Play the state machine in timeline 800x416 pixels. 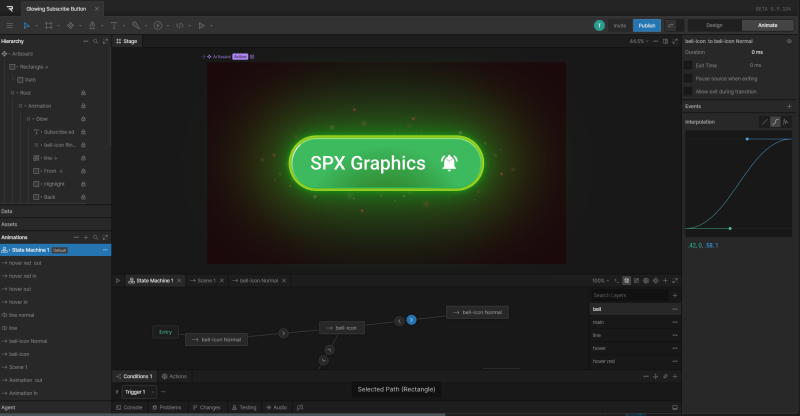118,280
